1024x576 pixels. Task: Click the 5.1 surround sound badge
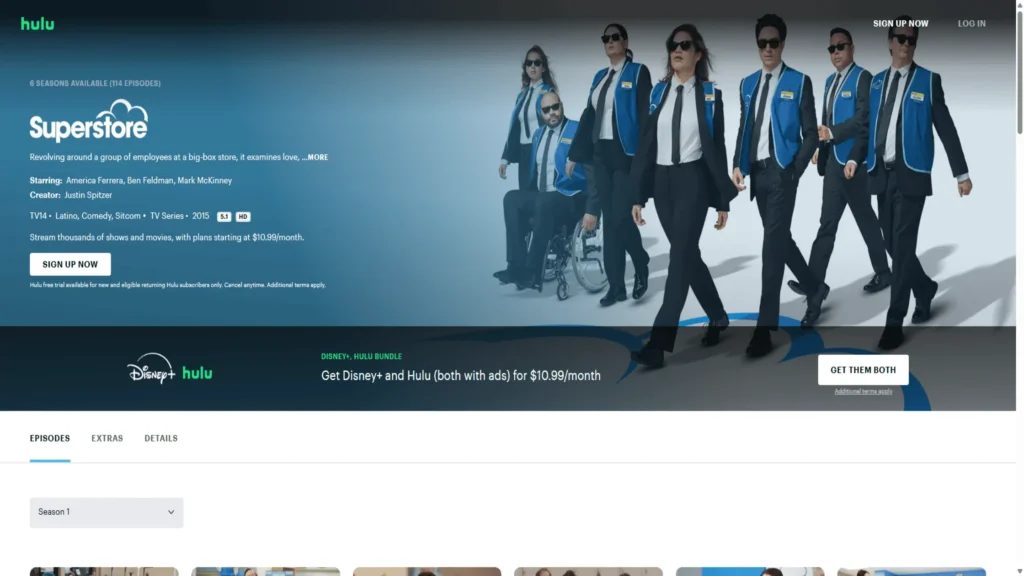click(225, 216)
